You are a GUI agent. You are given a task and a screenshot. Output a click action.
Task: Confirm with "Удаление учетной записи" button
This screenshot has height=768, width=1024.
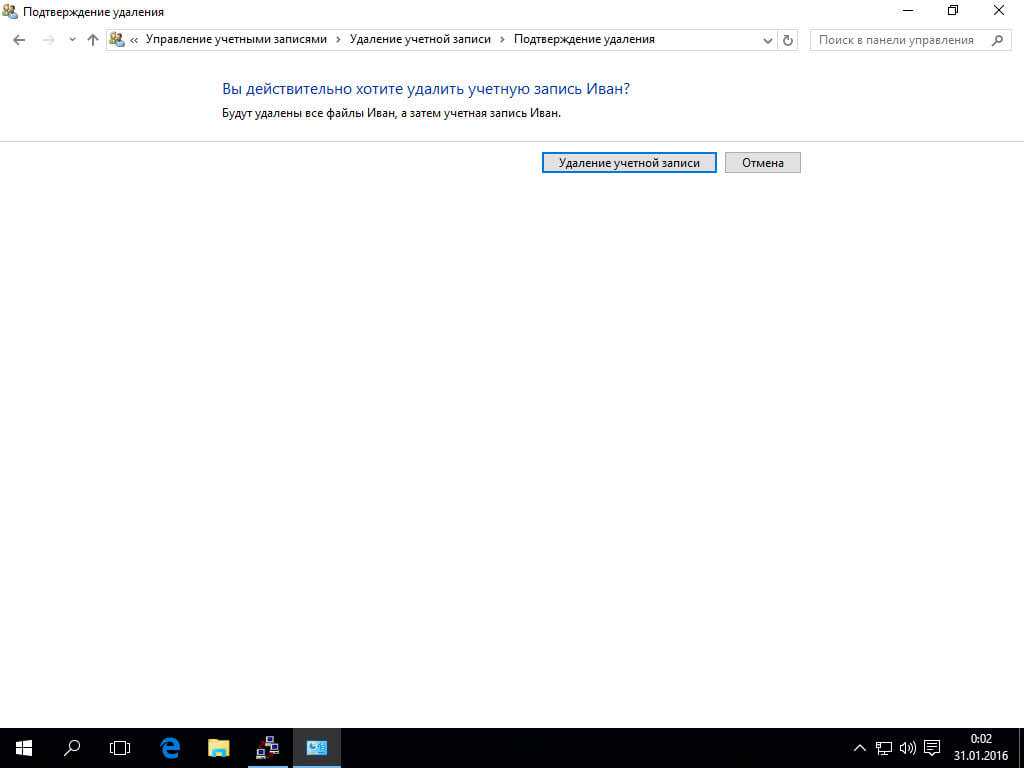pyautogui.click(x=628, y=163)
